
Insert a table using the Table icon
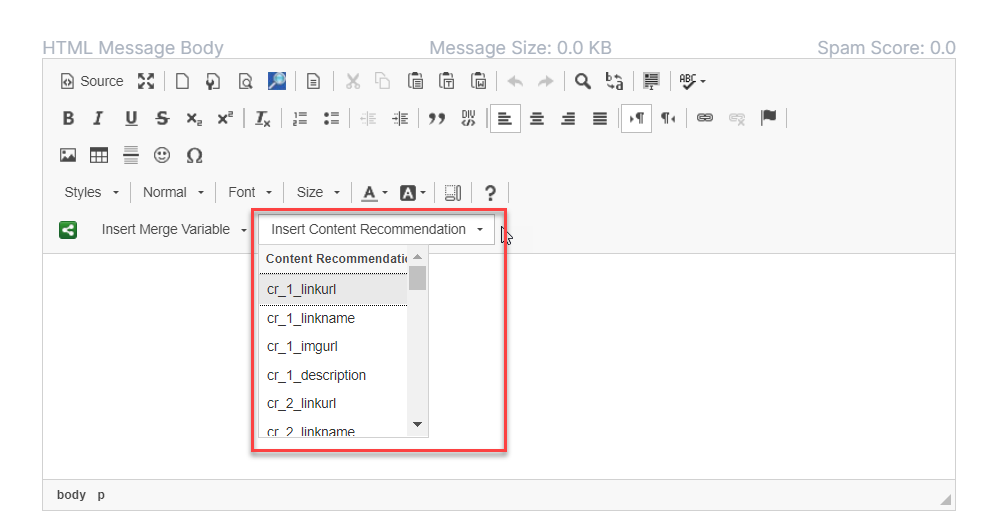click(x=99, y=155)
